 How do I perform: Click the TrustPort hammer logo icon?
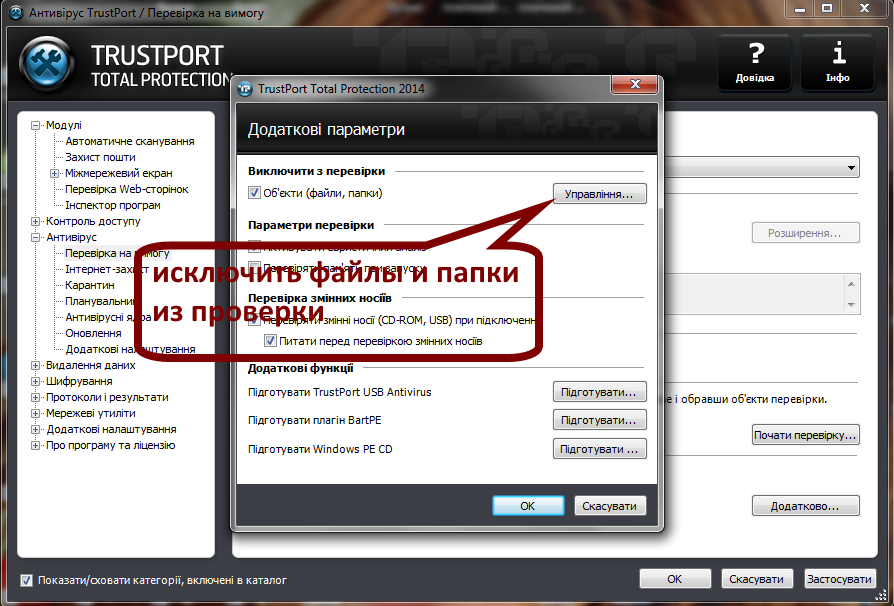[48, 63]
